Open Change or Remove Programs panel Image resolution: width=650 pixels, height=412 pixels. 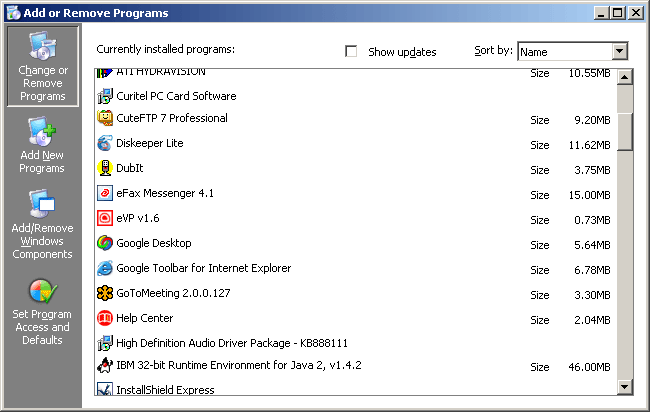click(43, 66)
